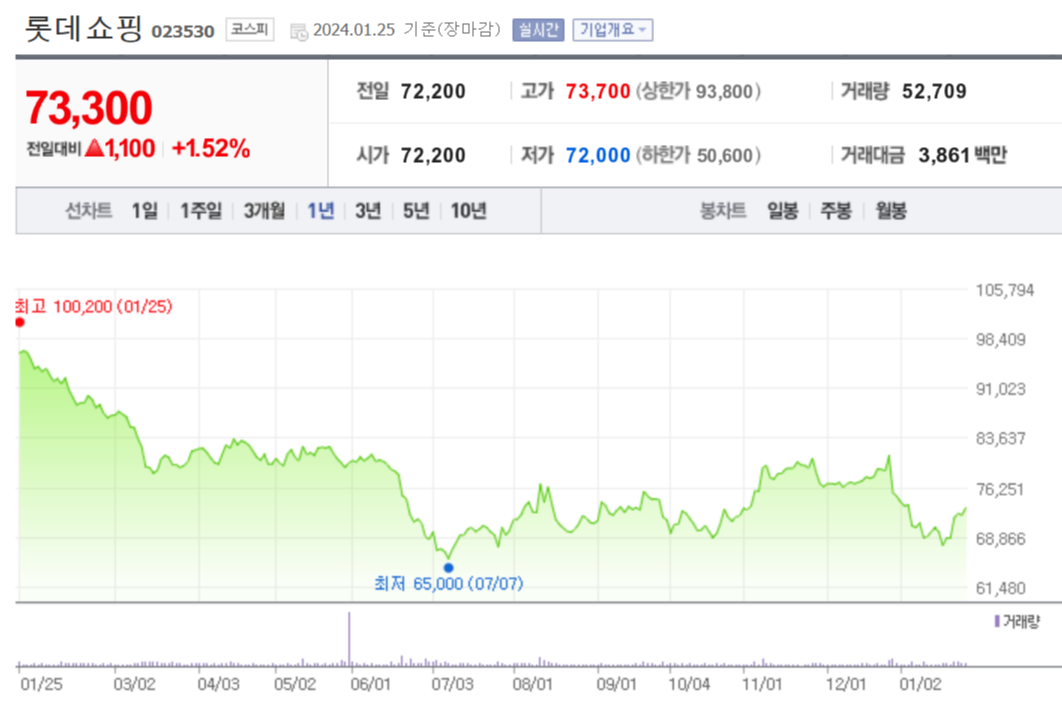1062x723 pixels.
Task: Click the 시가 value 72,200
Action: (x=433, y=156)
